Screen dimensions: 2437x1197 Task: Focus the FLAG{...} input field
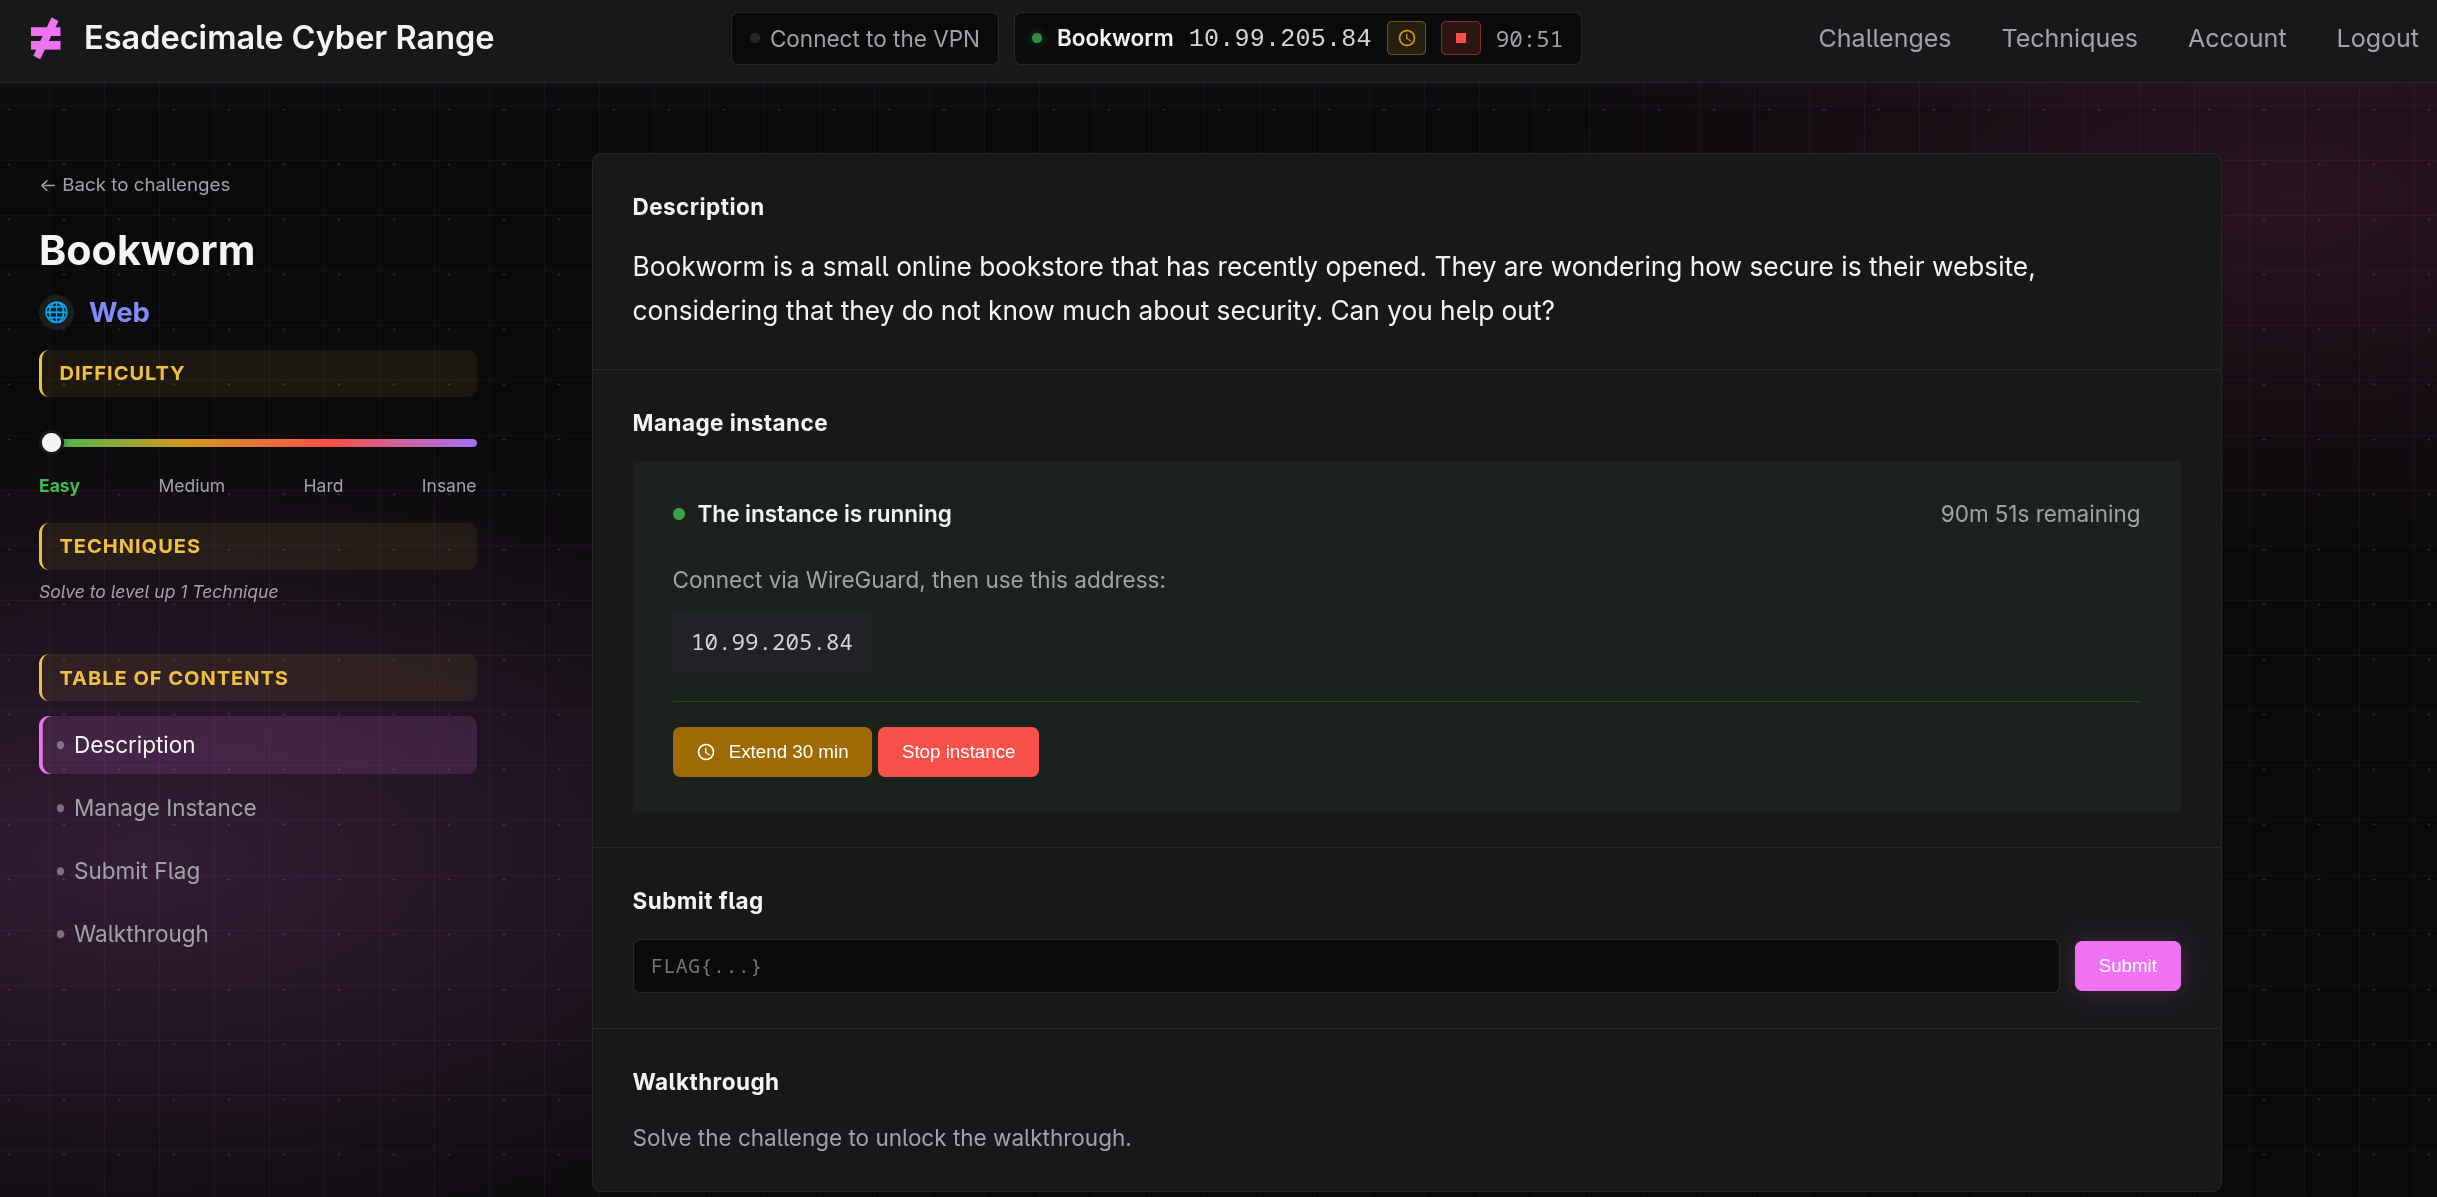point(1346,966)
